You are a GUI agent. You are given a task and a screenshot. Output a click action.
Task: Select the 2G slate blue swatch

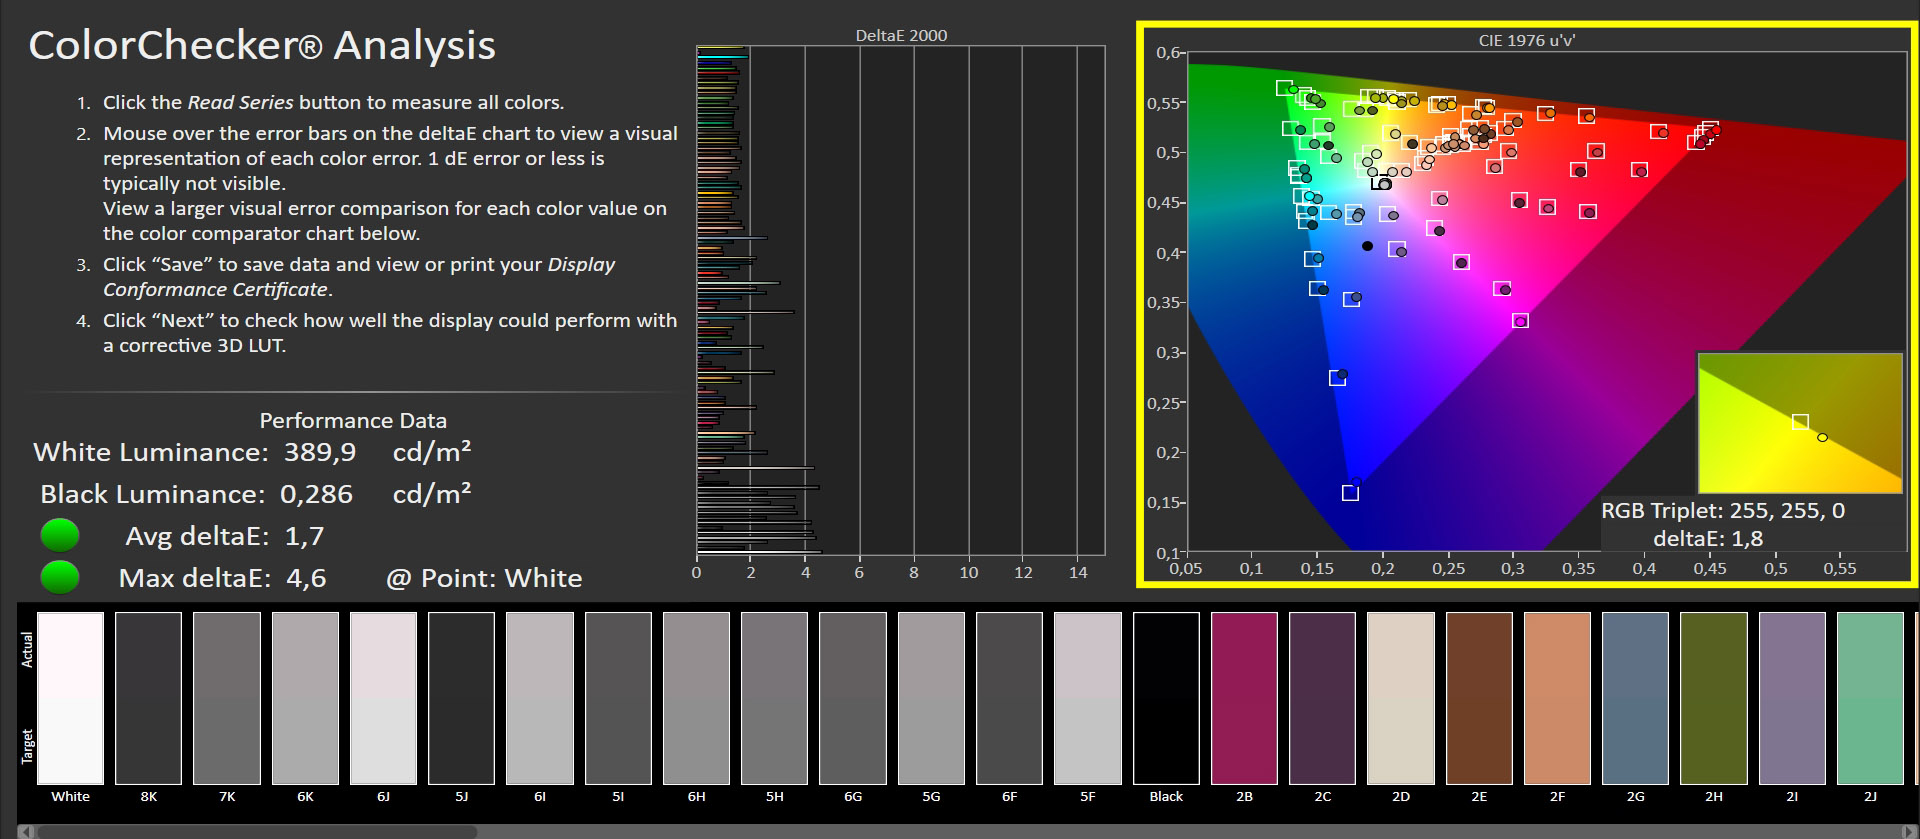pyautogui.click(x=1635, y=698)
